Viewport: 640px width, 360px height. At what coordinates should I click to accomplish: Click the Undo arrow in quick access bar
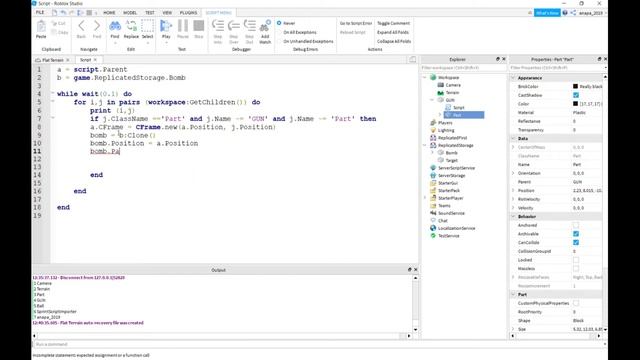click(63, 13)
